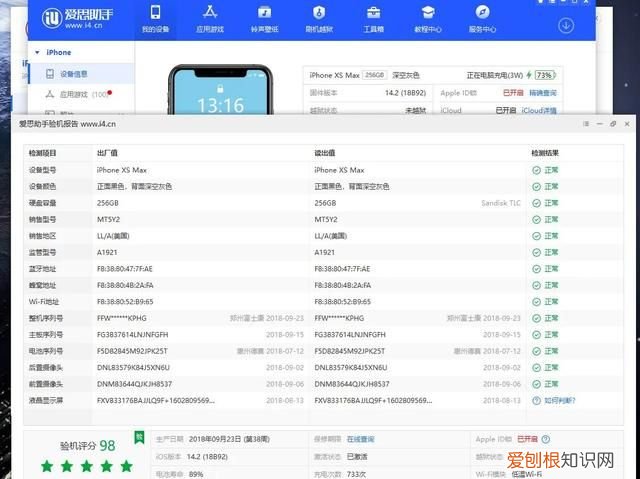
Task: Click the check icon in 设备型号 row
Action: click(536, 170)
